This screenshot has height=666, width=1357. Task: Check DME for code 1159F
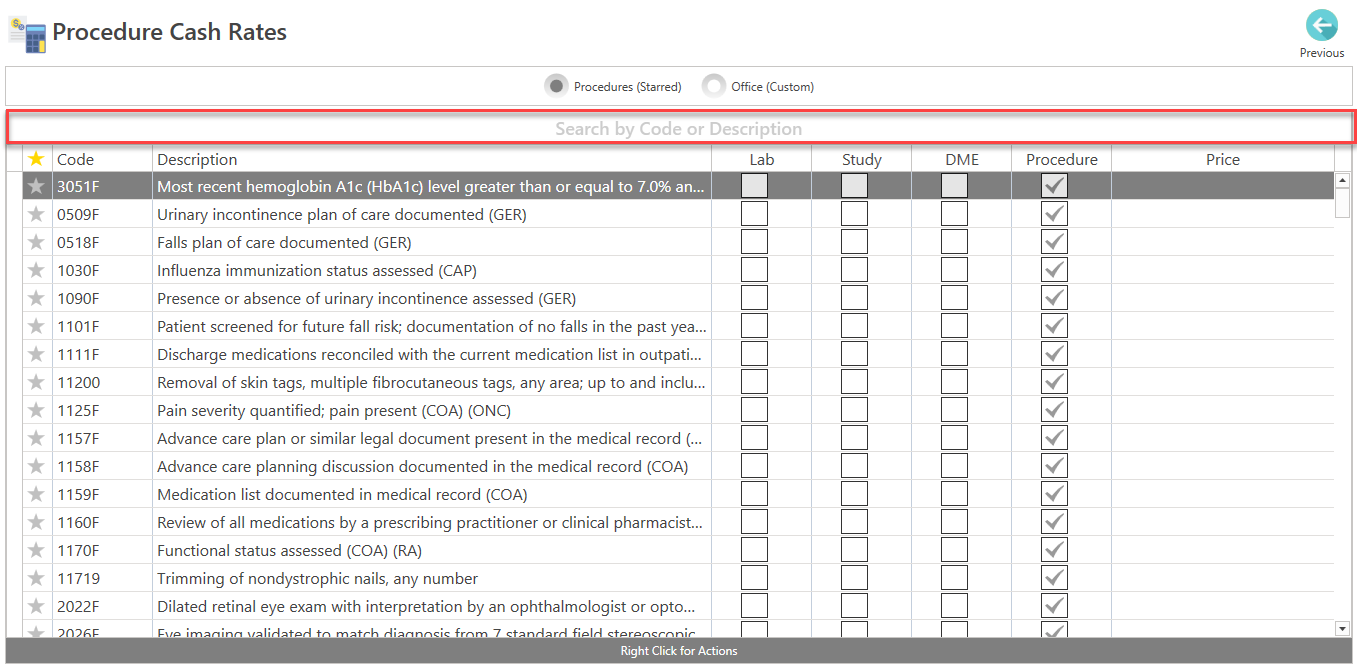954,494
